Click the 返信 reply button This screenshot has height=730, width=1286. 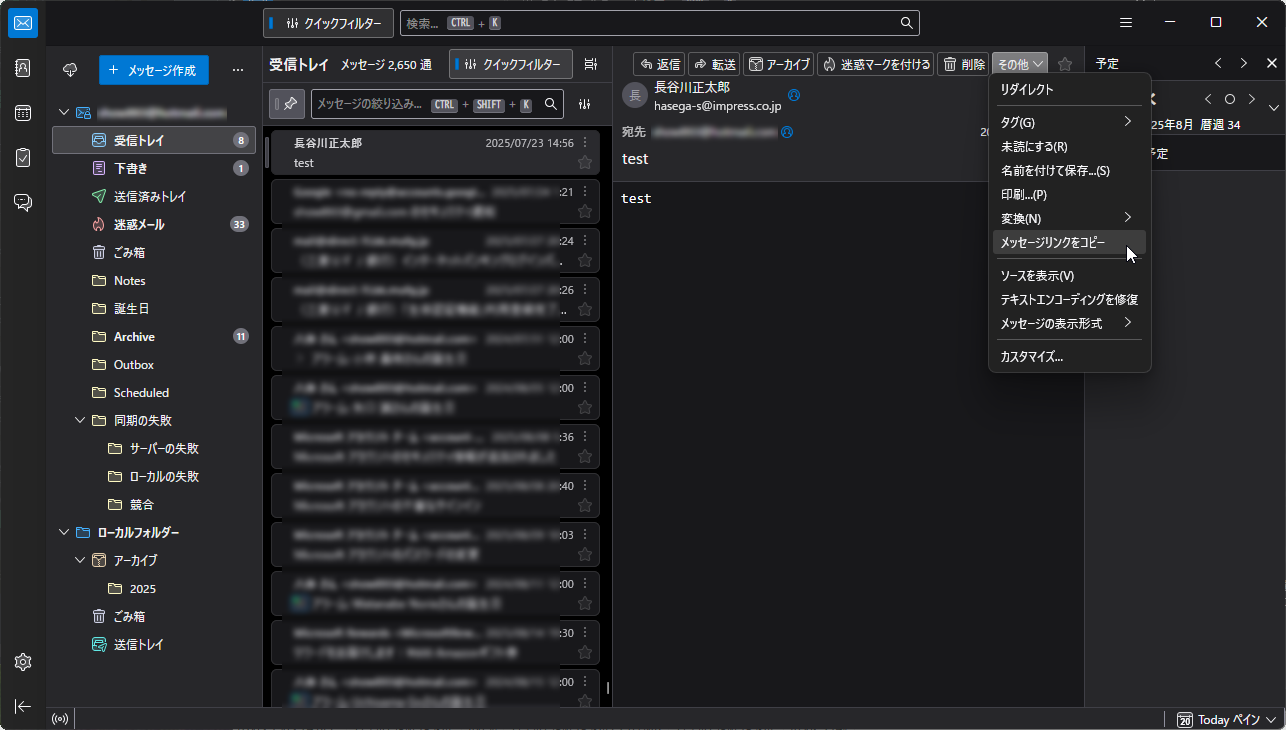pos(659,64)
